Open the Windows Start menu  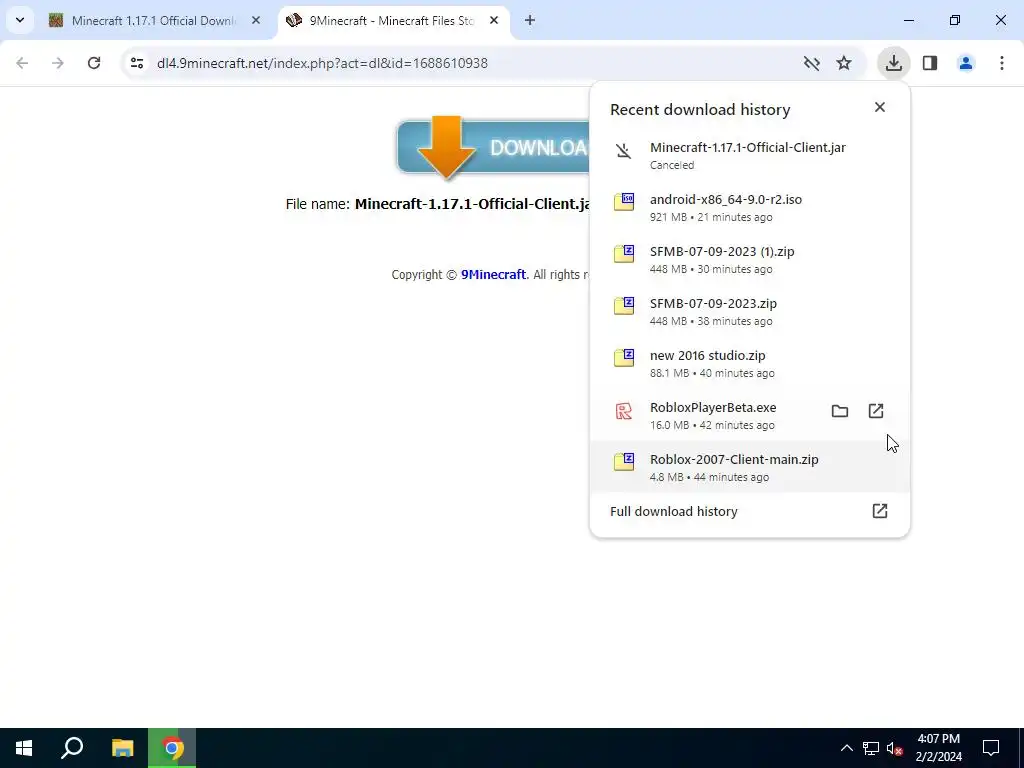tap(24, 748)
